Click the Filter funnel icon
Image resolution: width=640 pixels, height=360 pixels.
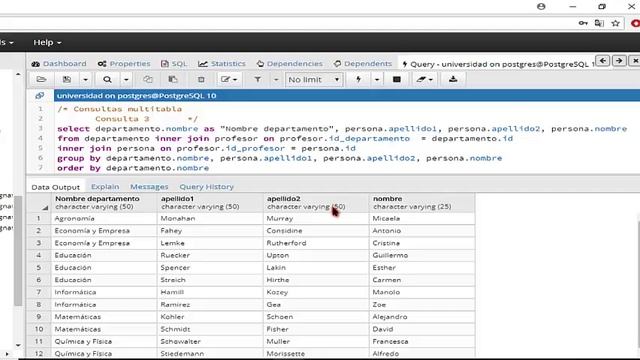click(x=258, y=80)
